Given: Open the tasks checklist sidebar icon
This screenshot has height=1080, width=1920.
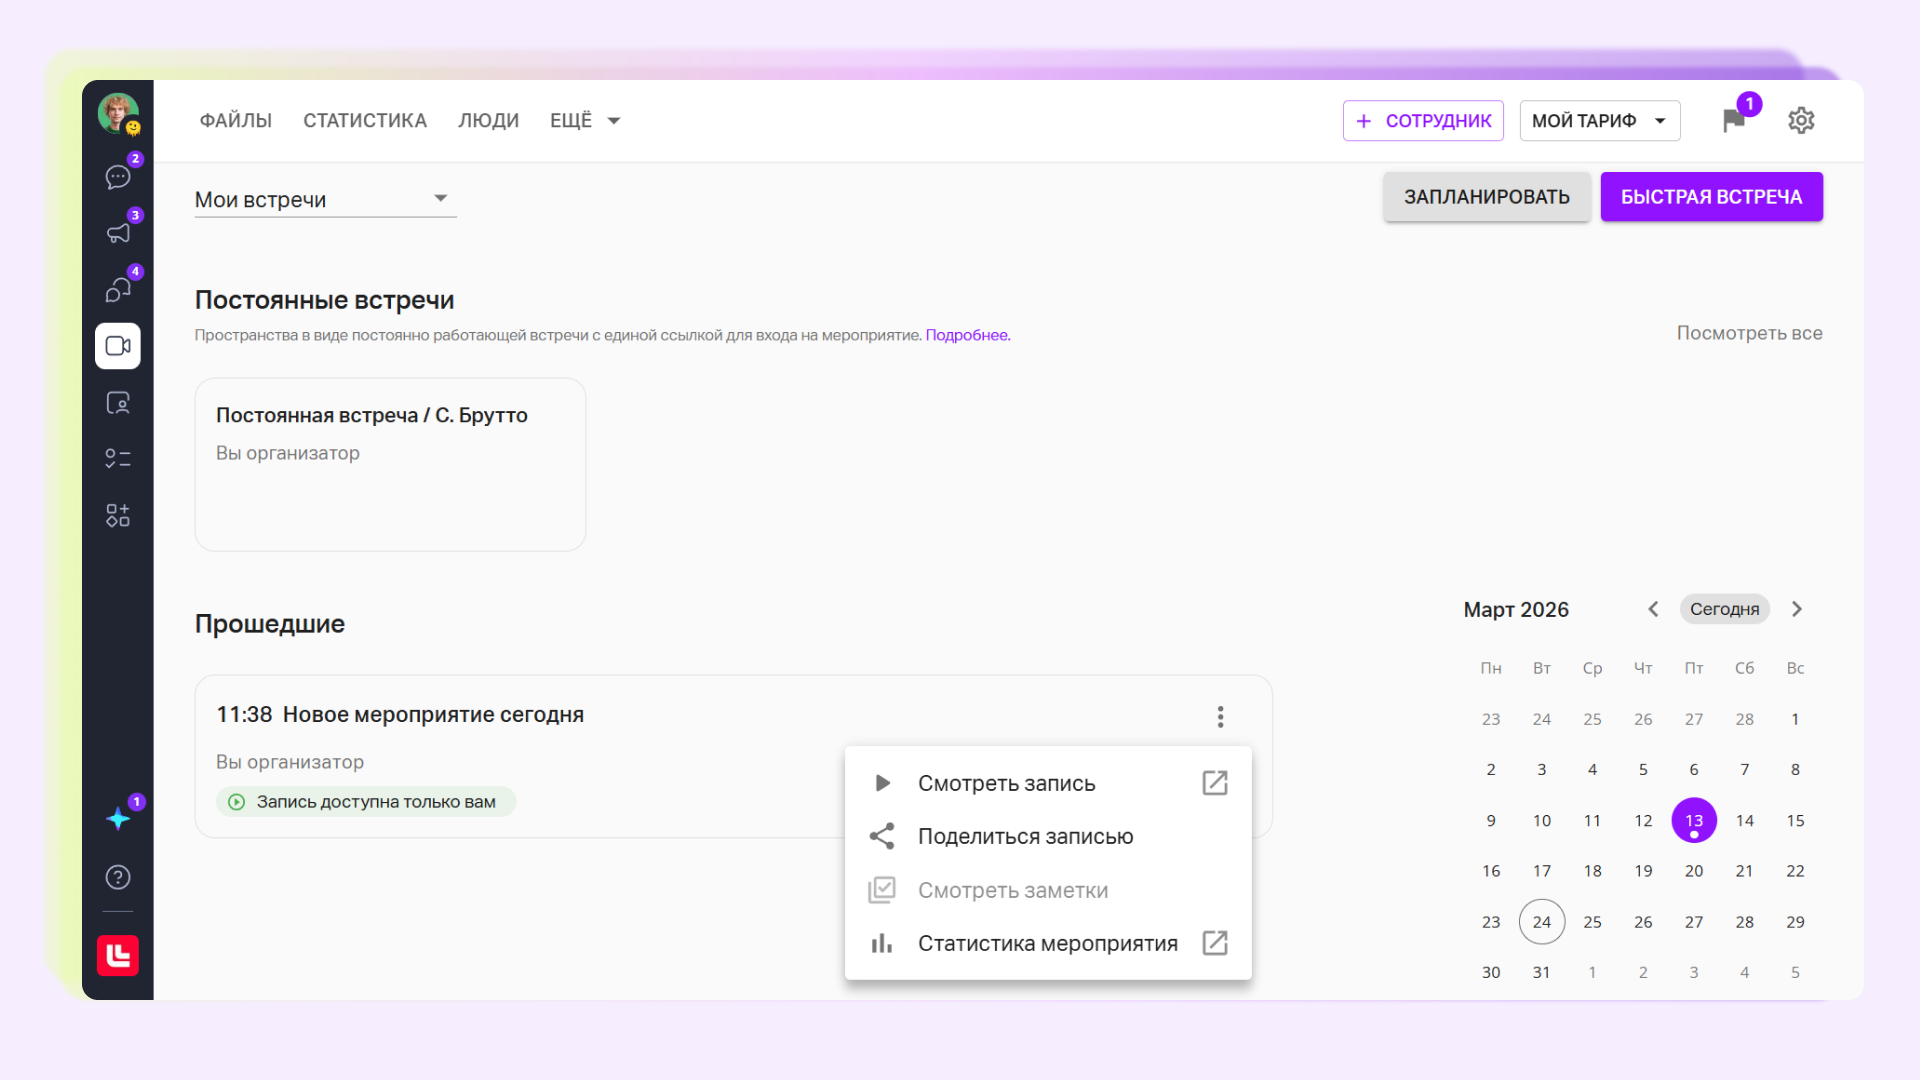Looking at the screenshot, I should click(118, 459).
